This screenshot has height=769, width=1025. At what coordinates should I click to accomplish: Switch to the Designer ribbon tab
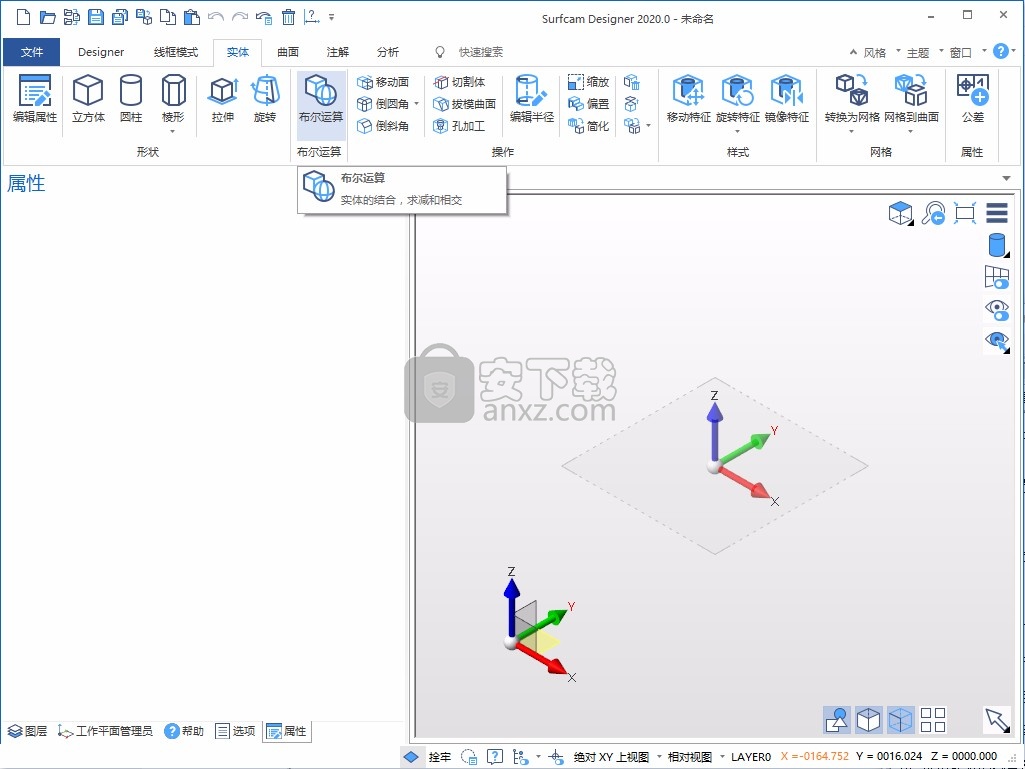101,52
